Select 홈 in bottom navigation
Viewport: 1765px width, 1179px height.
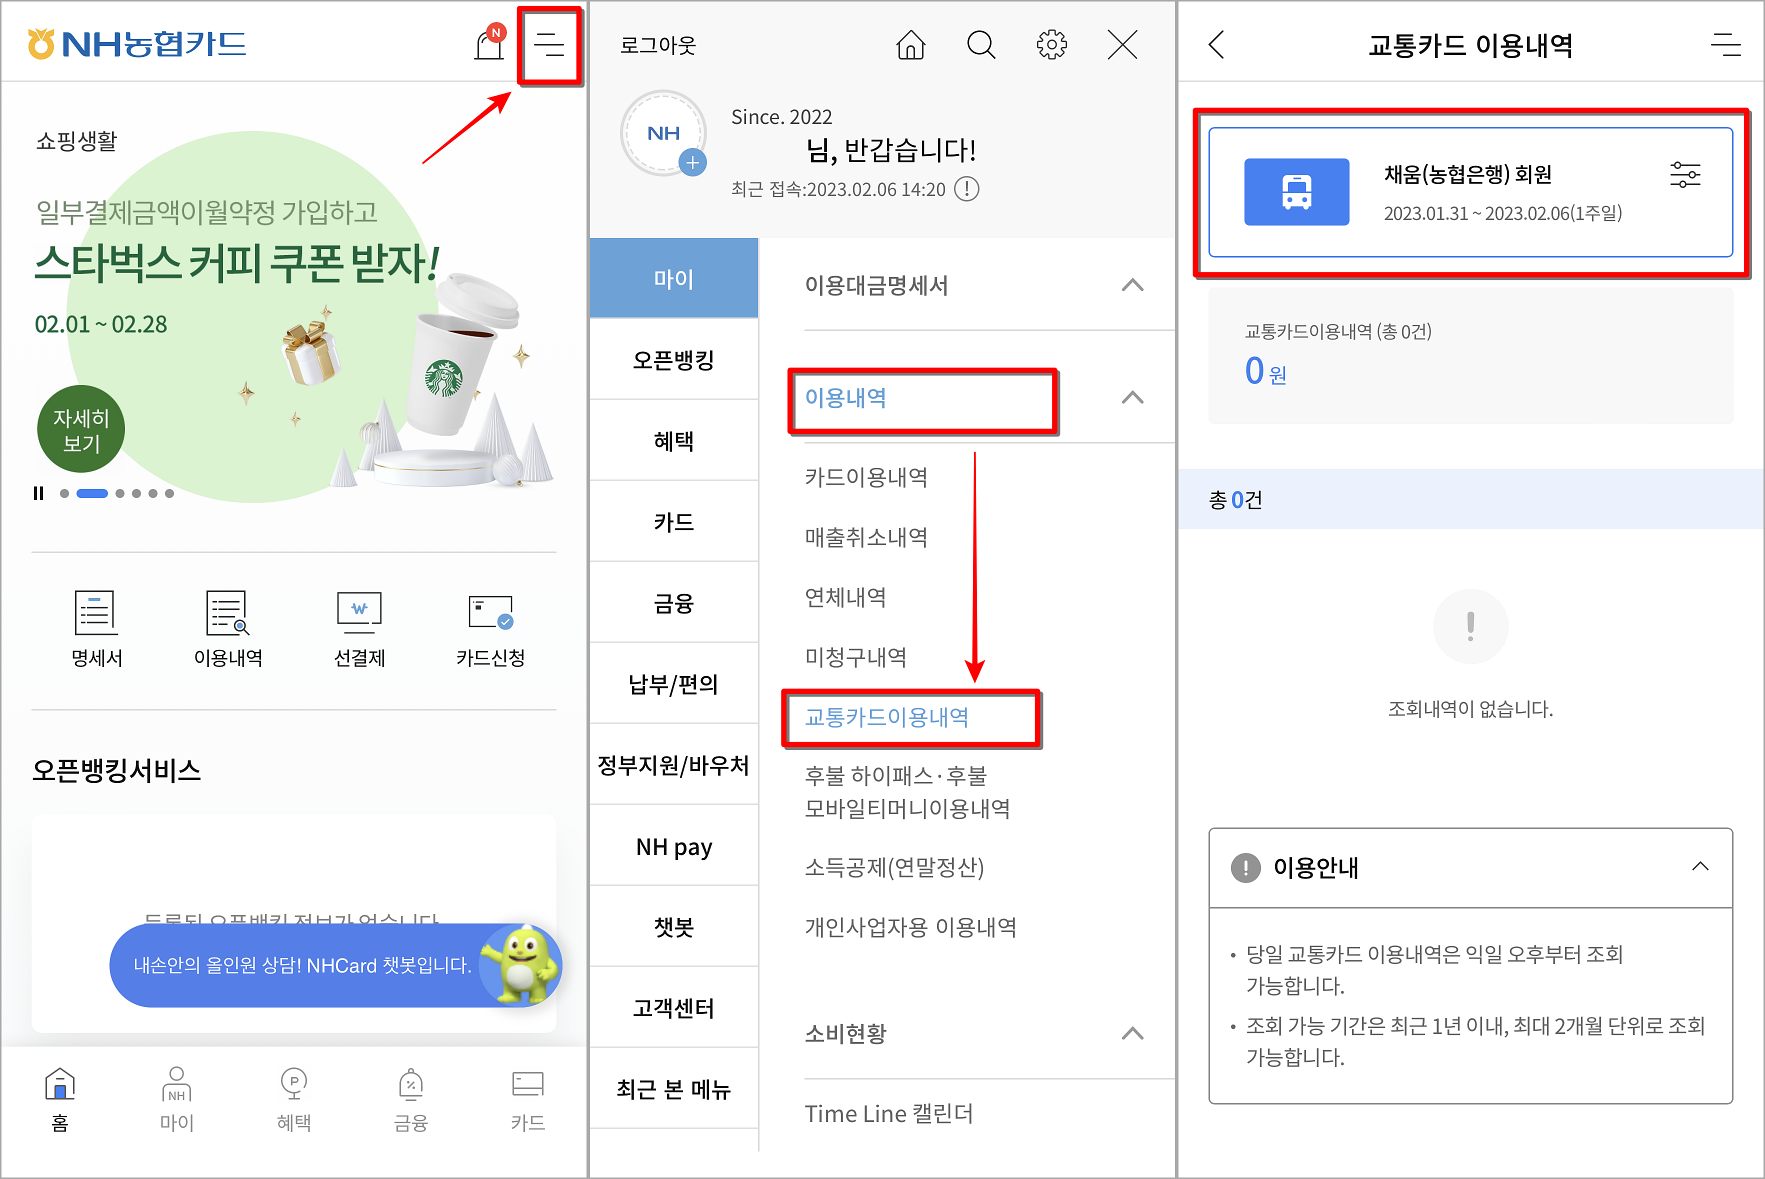click(60, 1099)
